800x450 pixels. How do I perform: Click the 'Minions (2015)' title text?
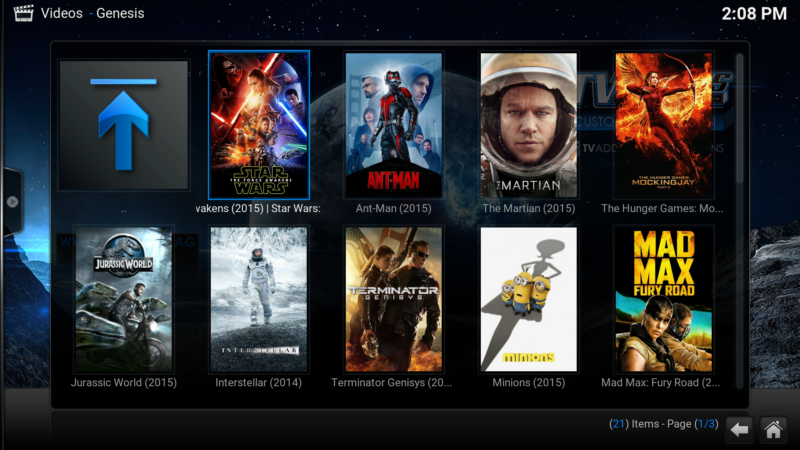[x=529, y=383]
